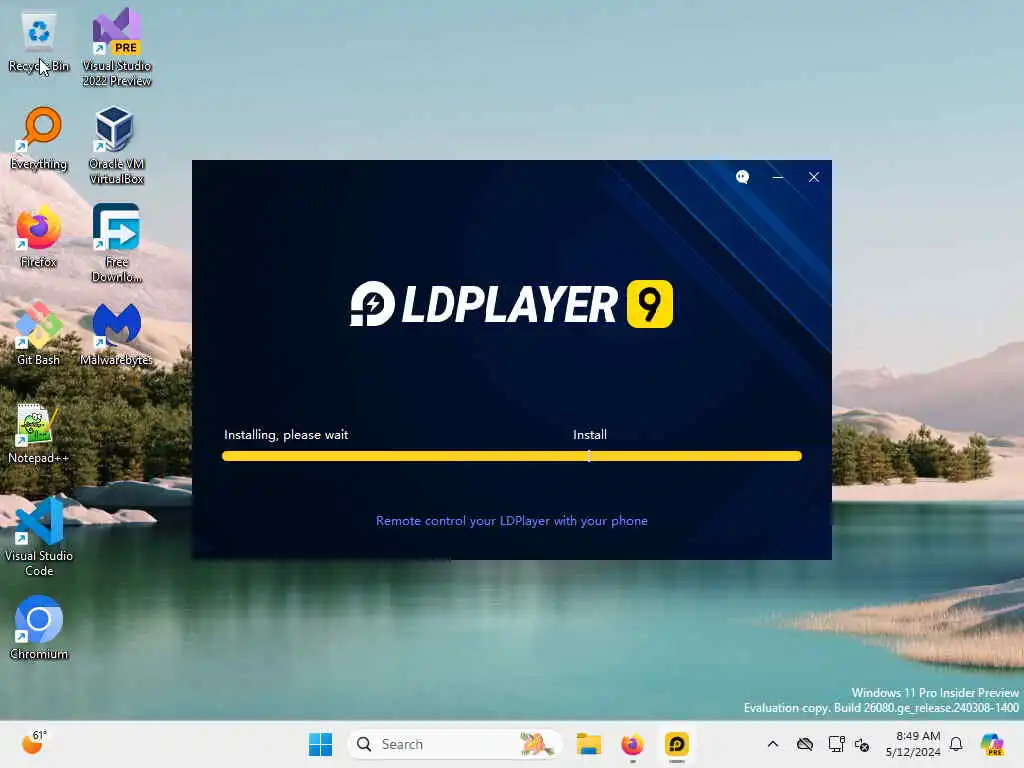Image resolution: width=1024 pixels, height=768 pixels.
Task: Open the Windows Start menu
Action: (320, 744)
